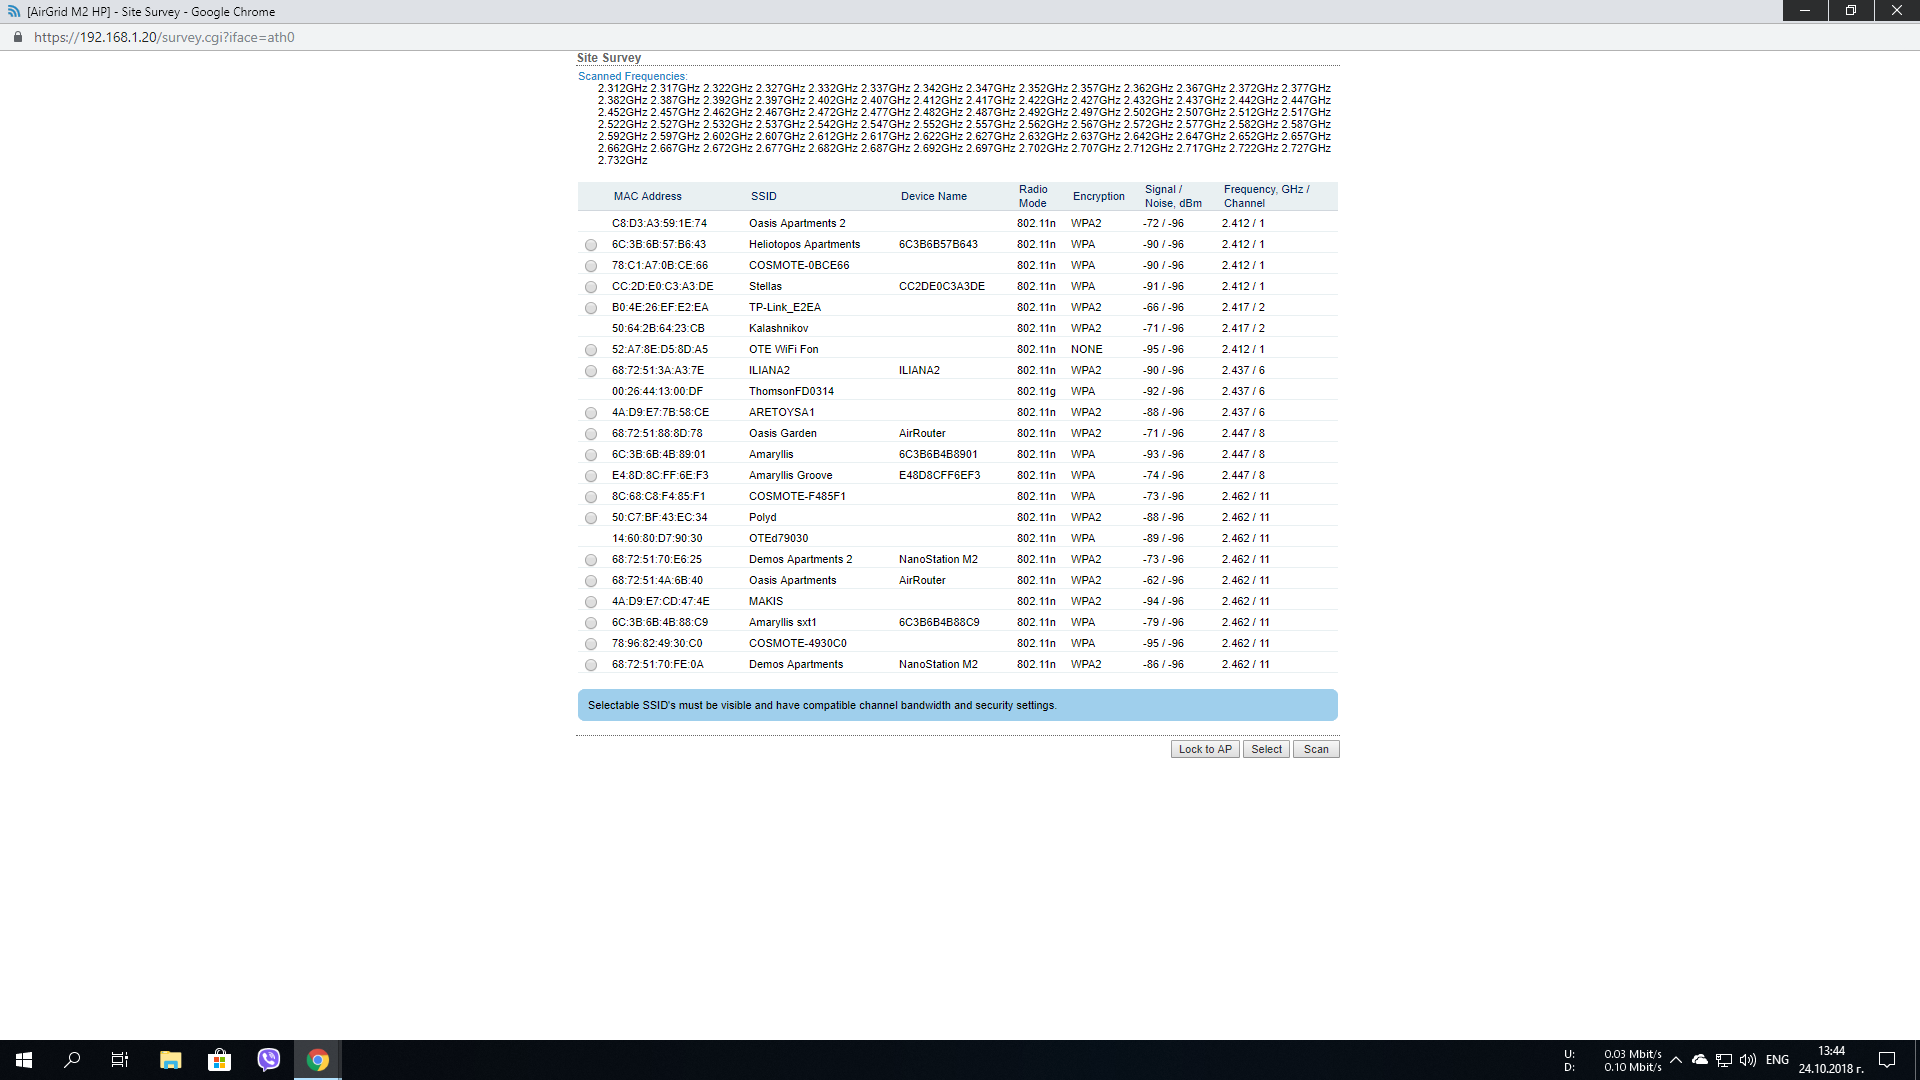
Task: Click the Scan button
Action: point(1316,749)
